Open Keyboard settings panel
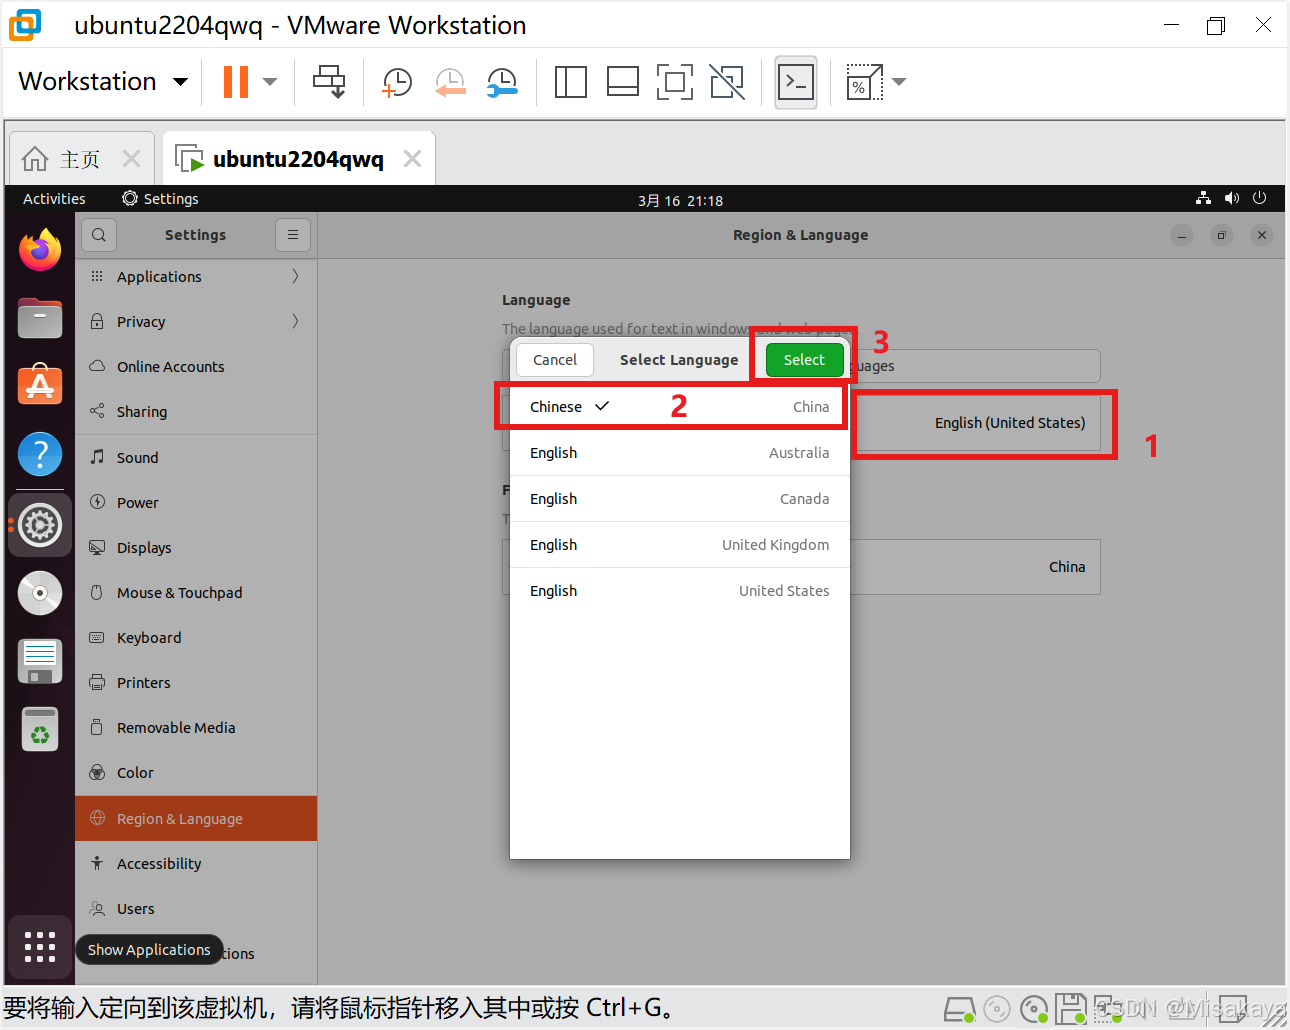This screenshot has width=1290, height=1030. [x=196, y=638]
